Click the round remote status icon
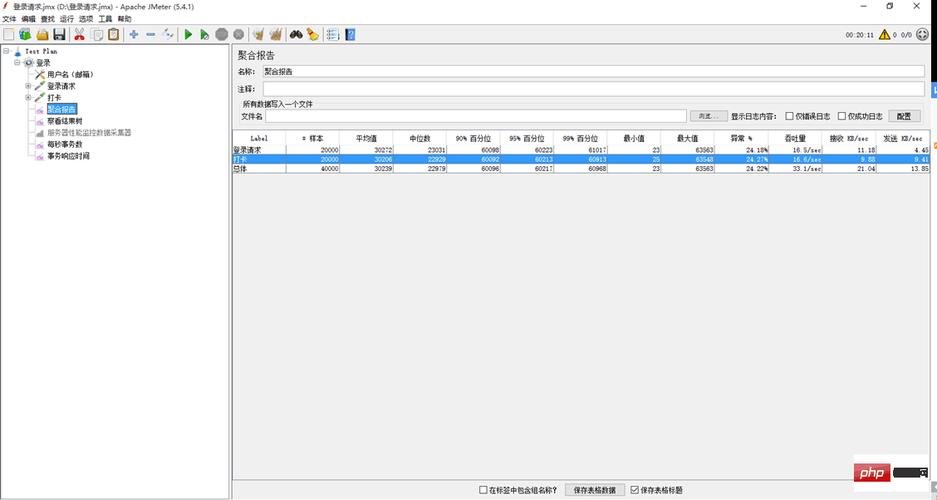This screenshot has width=937, height=500. pos(923,35)
